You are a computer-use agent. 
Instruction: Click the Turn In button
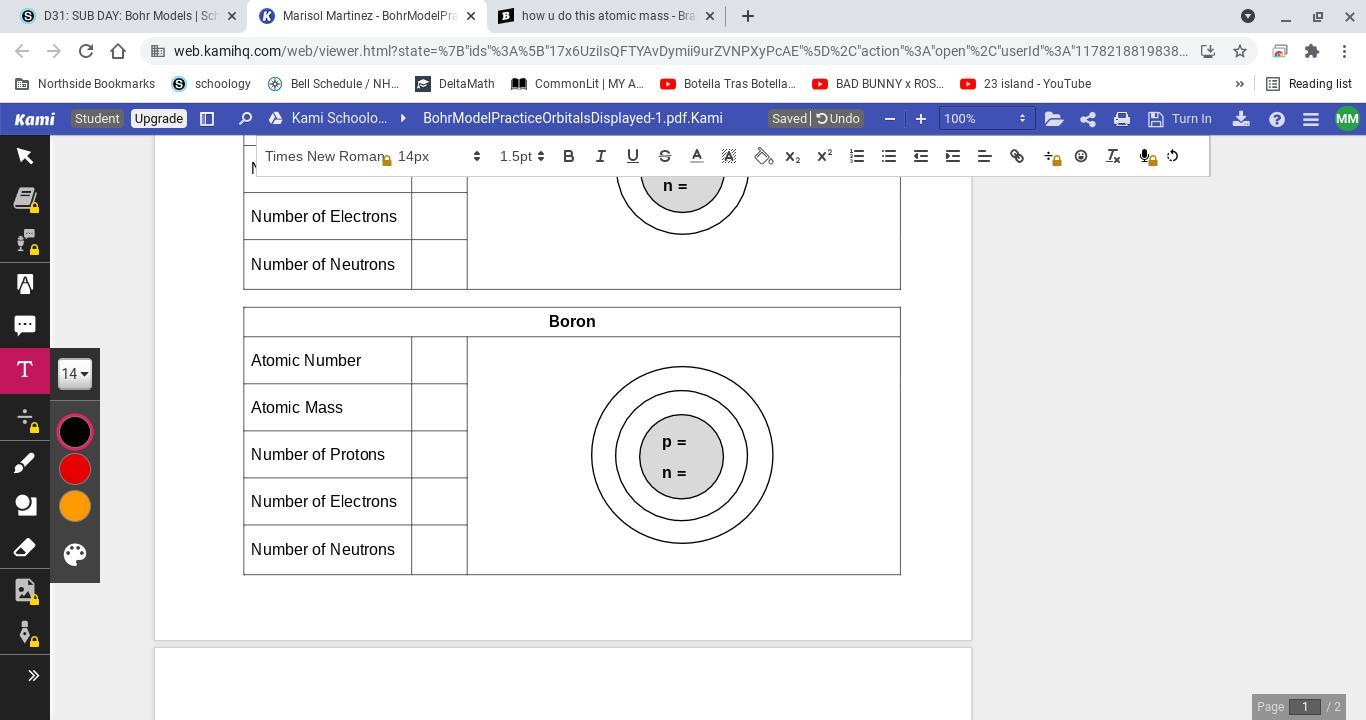pyautogui.click(x=1180, y=119)
